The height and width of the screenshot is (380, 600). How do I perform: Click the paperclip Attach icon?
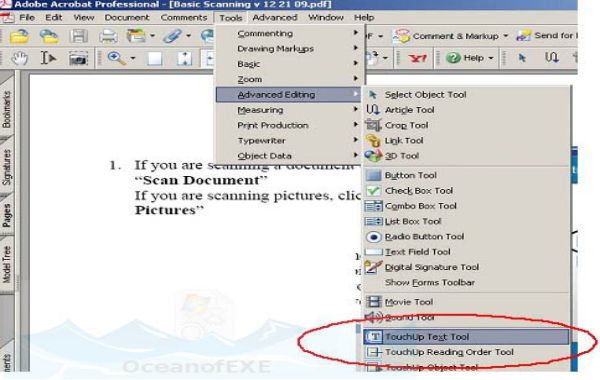click(173, 36)
